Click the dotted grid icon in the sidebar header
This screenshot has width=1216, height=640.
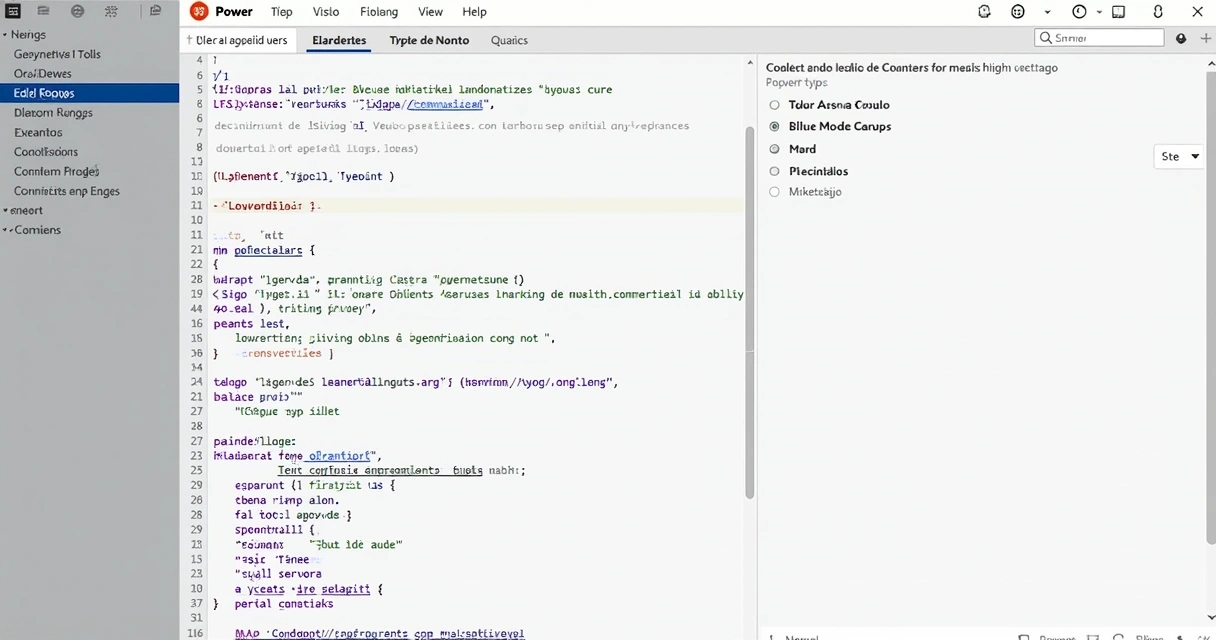coord(111,12)
